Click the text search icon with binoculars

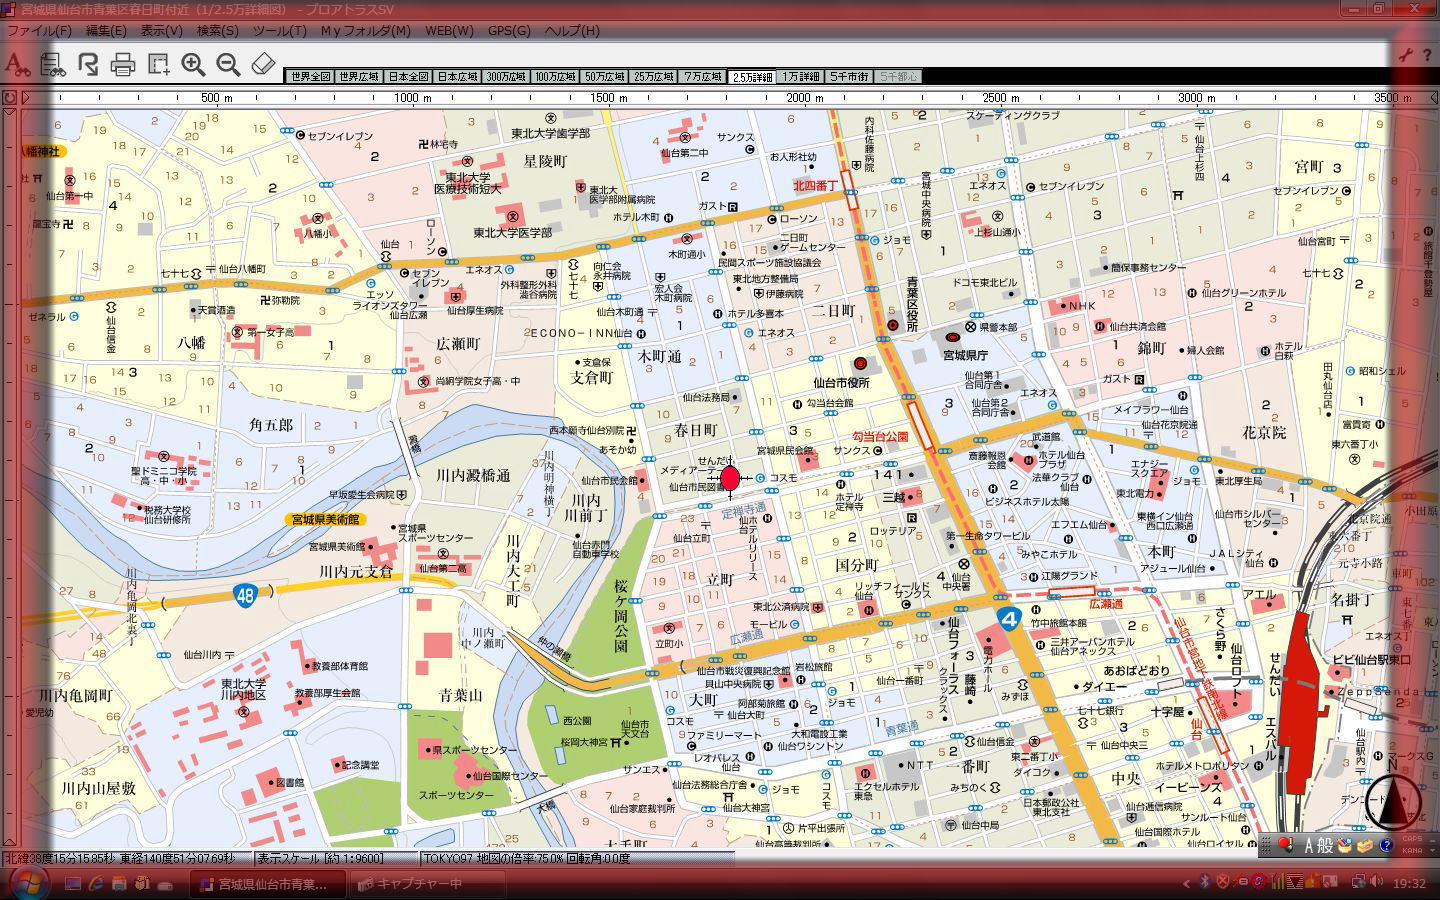(17, 65)
